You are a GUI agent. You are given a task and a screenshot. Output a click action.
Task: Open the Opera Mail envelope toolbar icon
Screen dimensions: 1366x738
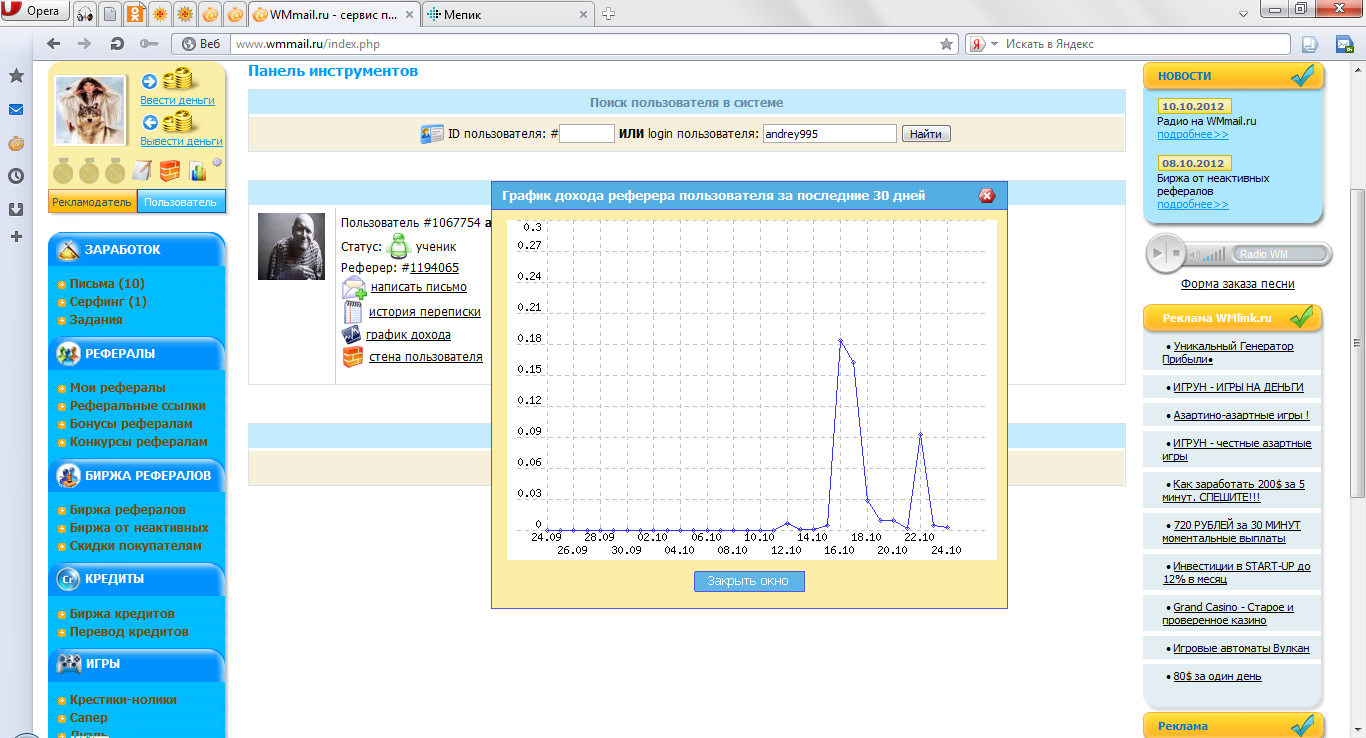point(1344,44)
